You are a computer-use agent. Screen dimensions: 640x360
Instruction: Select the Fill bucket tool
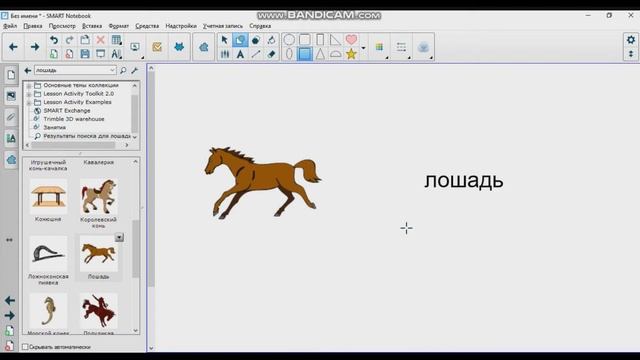(x=271, y=40)
